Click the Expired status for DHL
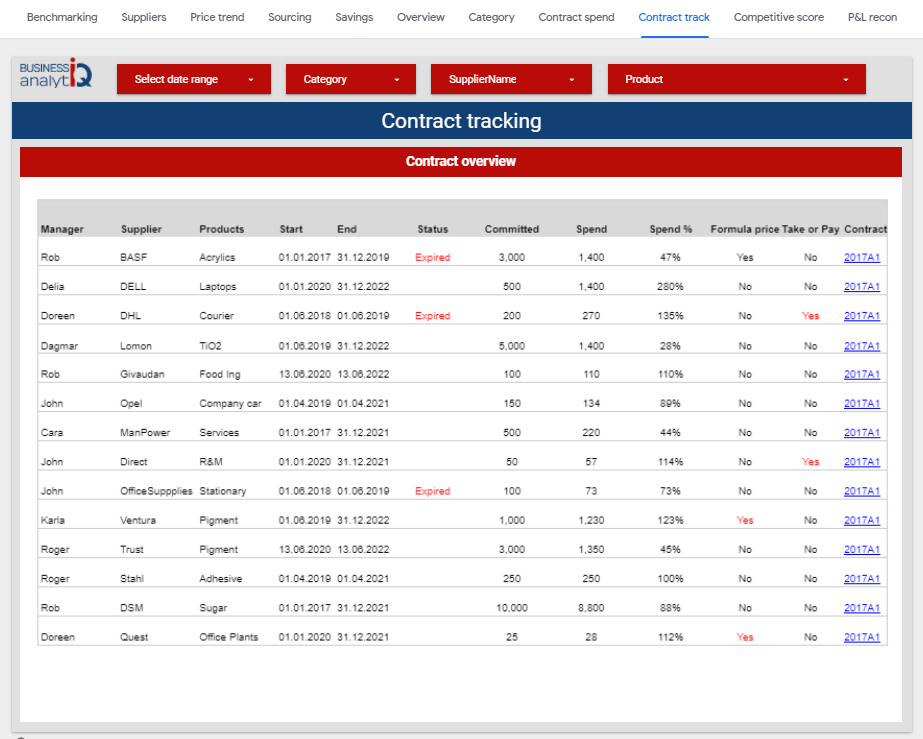The width and height of the screenshot is (923, 739). tap(433, 316)
